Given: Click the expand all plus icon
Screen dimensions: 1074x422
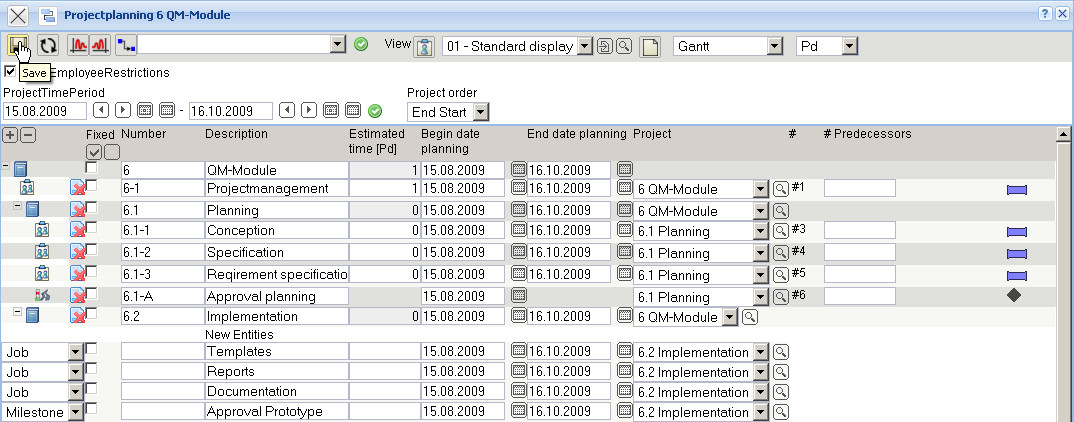Looking at the screenshot, I should pos(11,135).
